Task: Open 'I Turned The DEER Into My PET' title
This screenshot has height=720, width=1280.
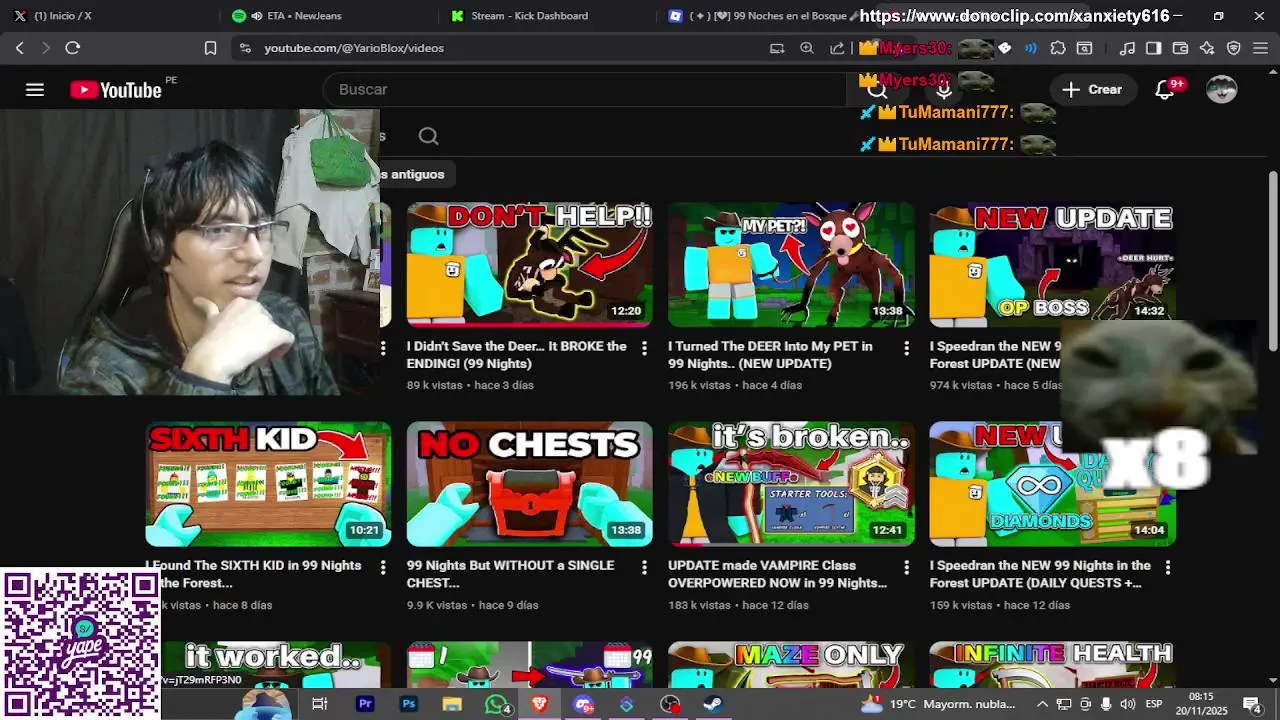Action: tap(770, 355)
